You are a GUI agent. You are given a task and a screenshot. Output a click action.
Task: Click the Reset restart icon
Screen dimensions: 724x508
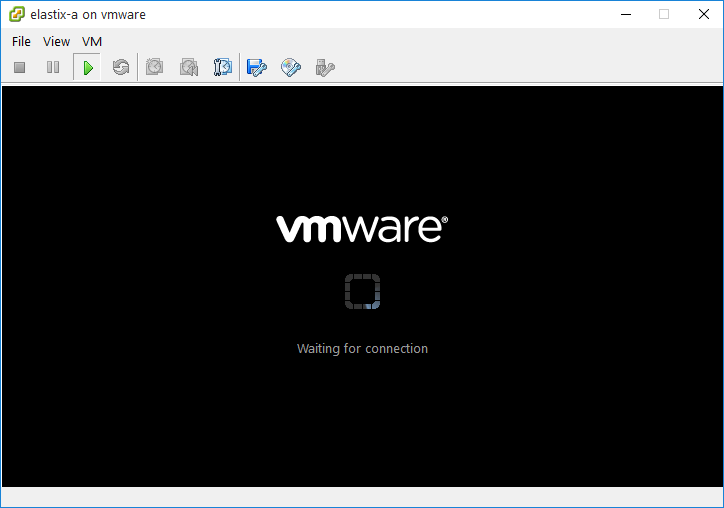121,67
